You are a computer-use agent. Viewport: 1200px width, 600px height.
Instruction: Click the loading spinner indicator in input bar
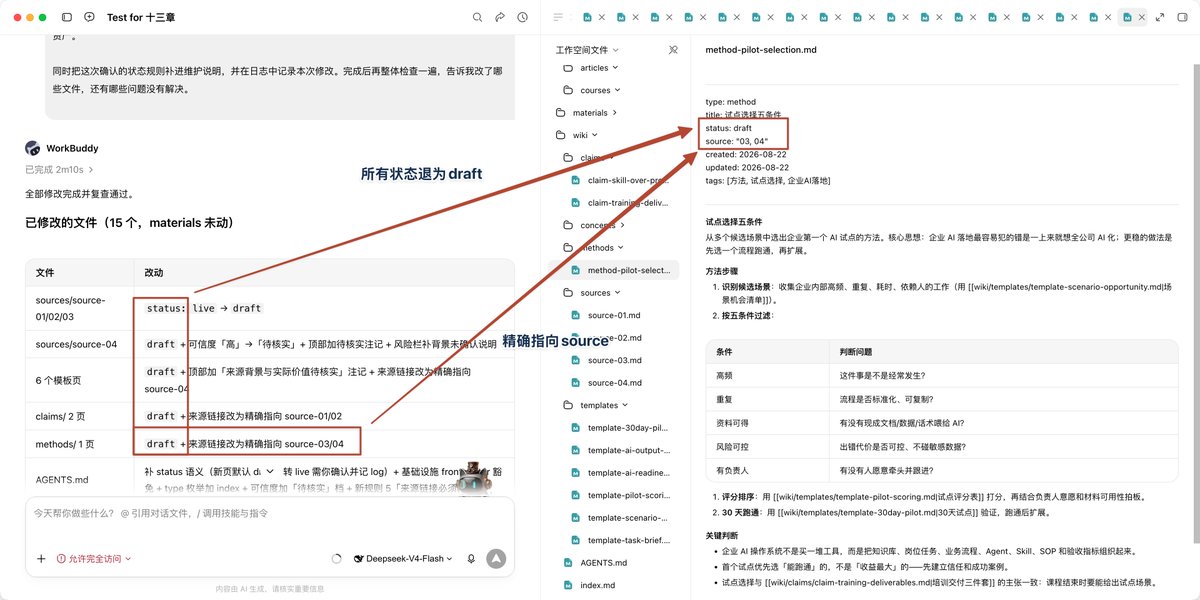point(337,559)
